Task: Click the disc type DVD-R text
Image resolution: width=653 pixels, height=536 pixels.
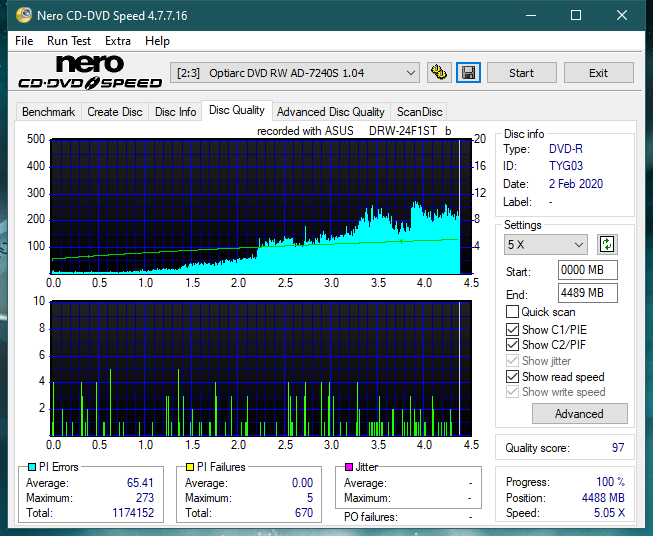Action: [566, 149]
